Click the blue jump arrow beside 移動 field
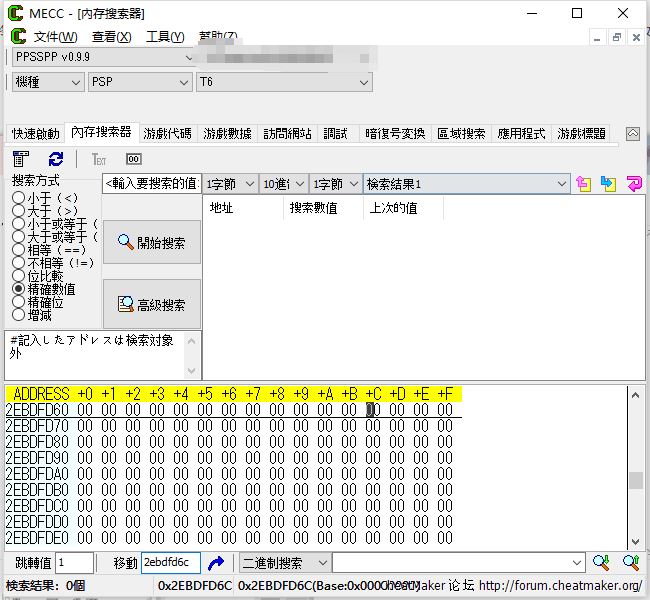 (215, 563)
